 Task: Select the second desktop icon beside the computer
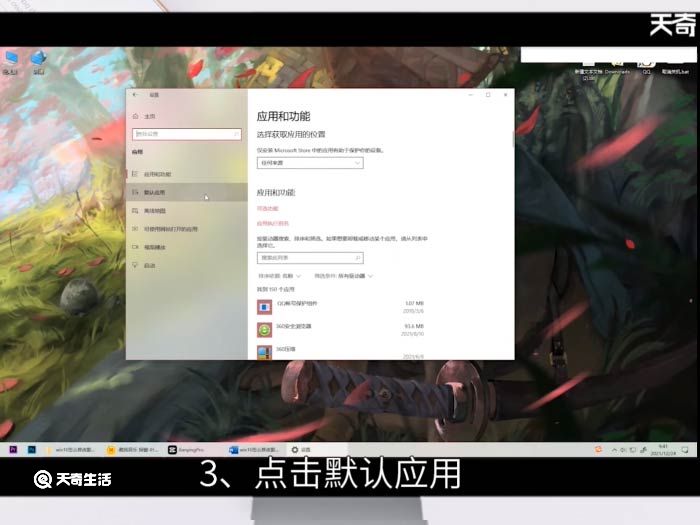click(x=38, y=62)
